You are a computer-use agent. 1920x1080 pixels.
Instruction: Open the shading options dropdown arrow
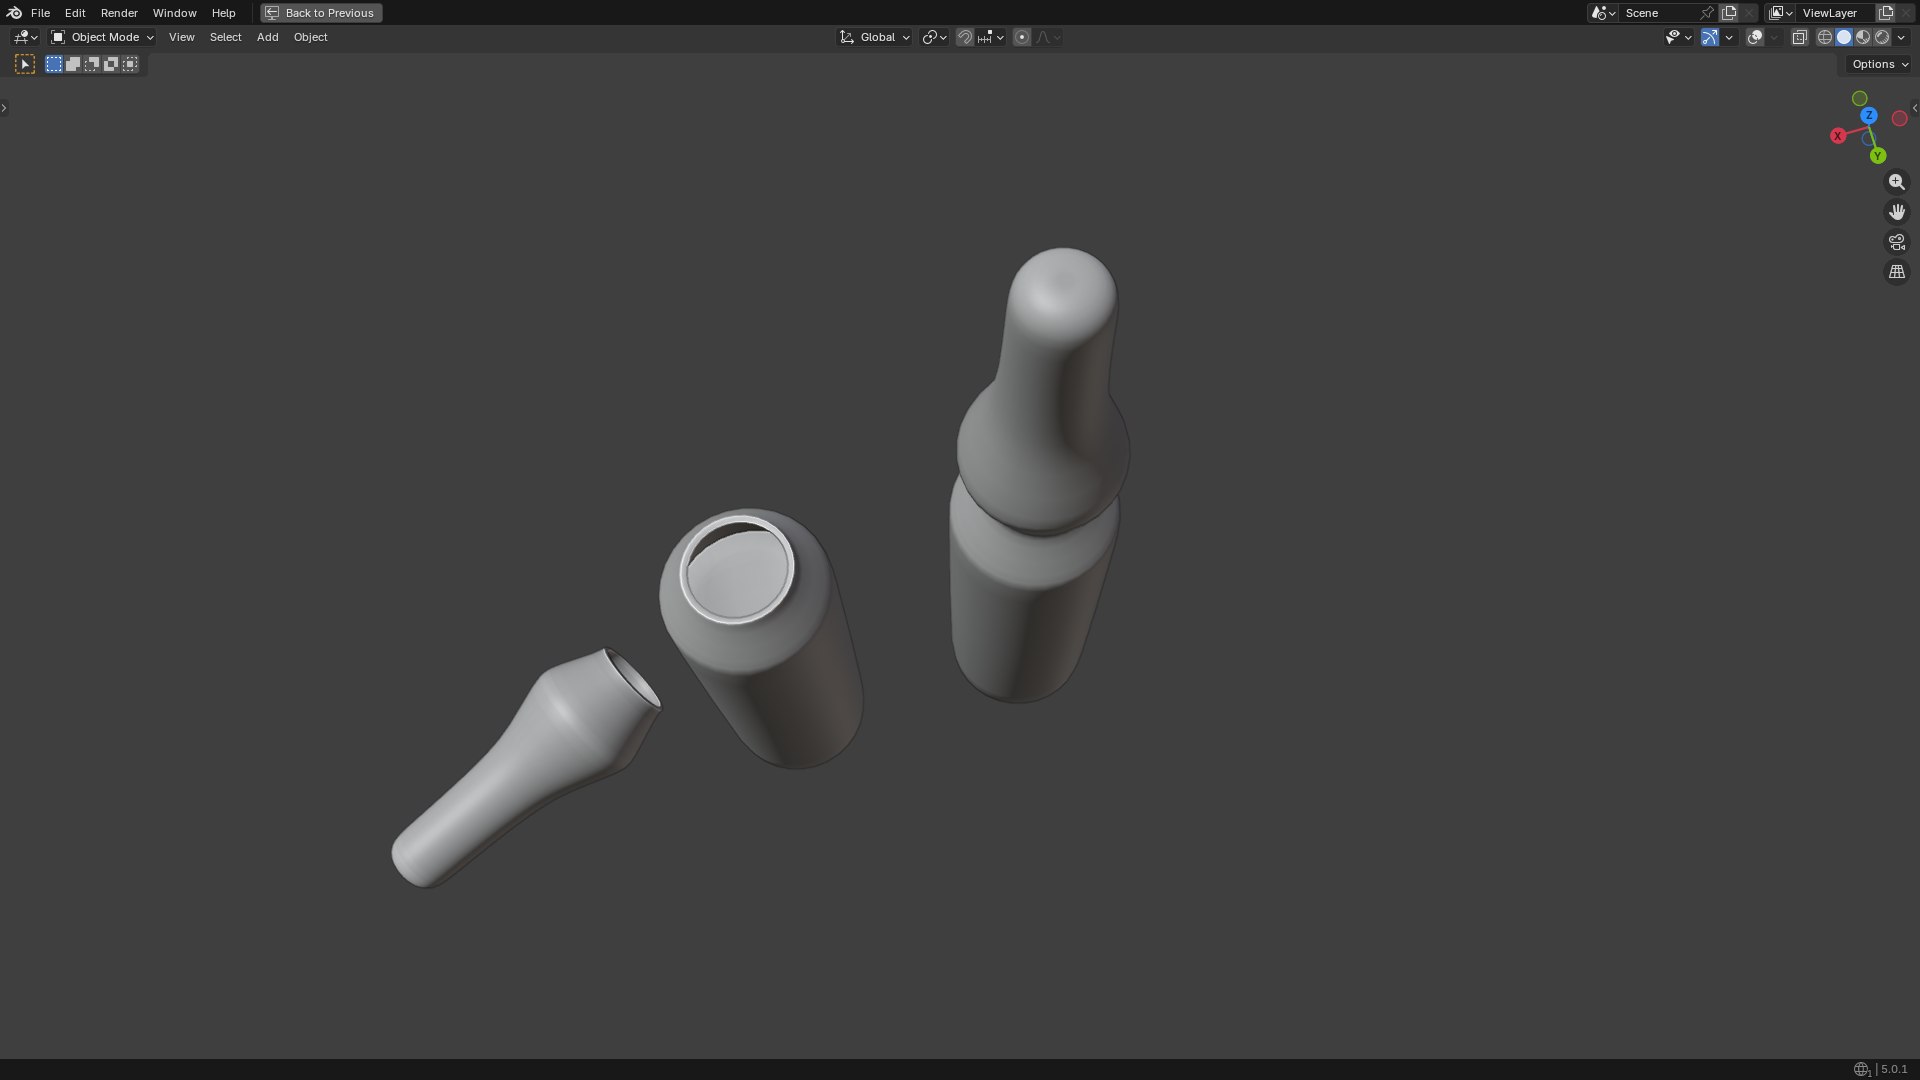coord(1901,37)
